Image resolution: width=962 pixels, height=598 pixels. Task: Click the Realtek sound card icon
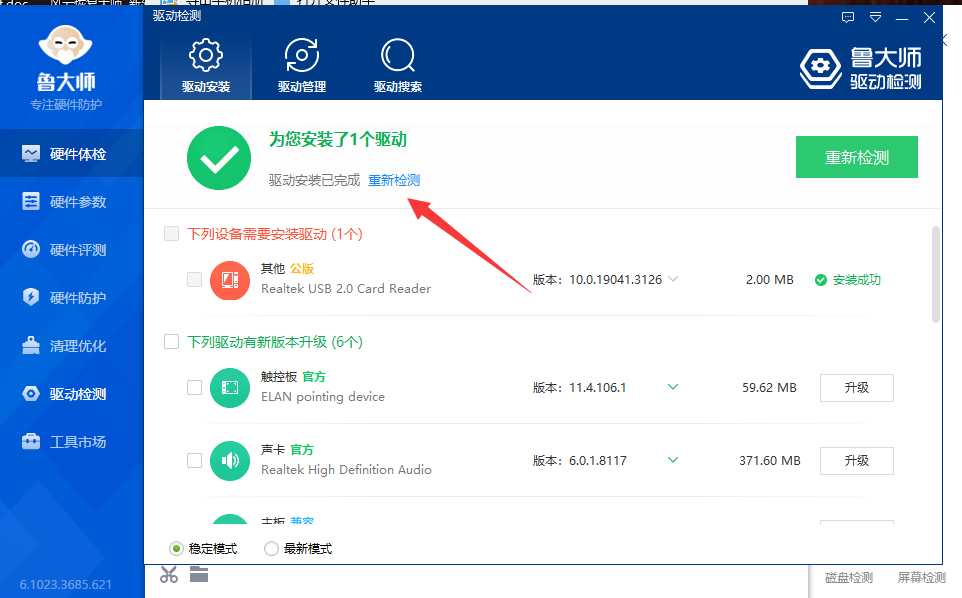tap(229, 460)
